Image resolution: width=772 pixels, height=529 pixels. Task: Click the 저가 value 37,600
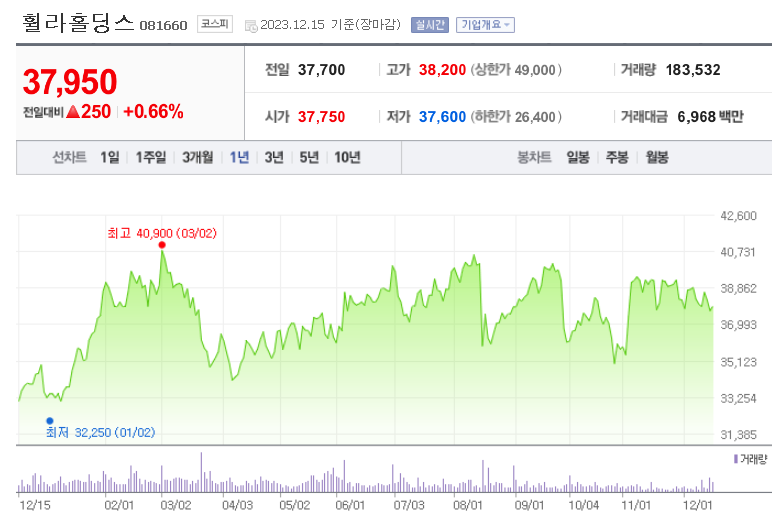click(442, 117)
